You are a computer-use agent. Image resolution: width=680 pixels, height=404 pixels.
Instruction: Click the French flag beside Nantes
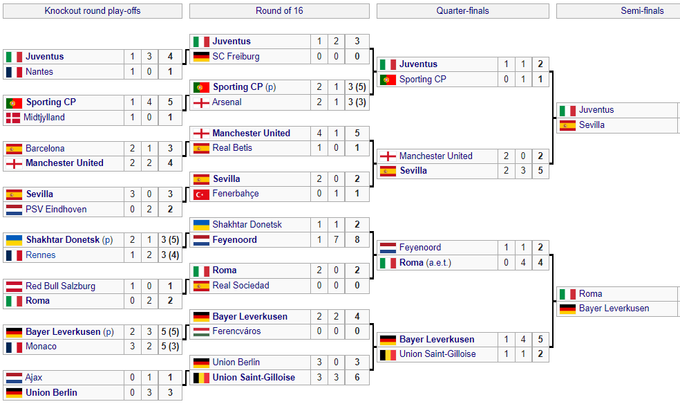(x=13, y=72)
